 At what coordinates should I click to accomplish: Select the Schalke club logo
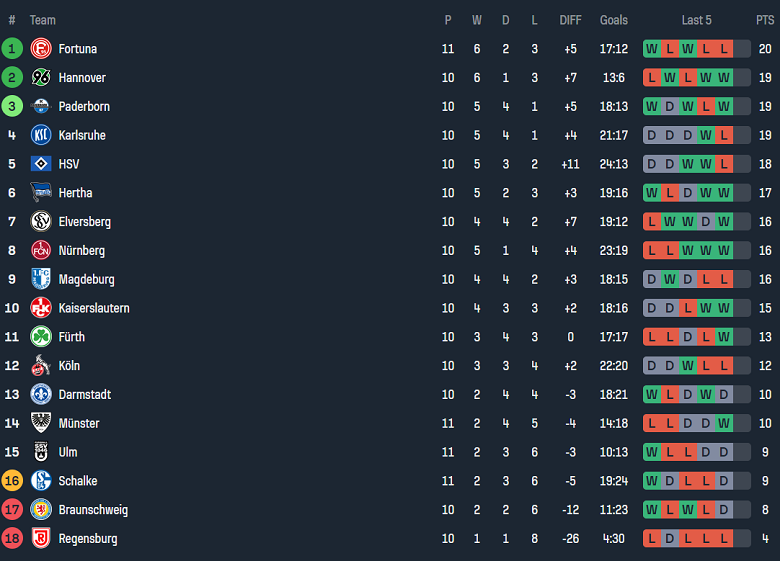[x=41, y=481]
